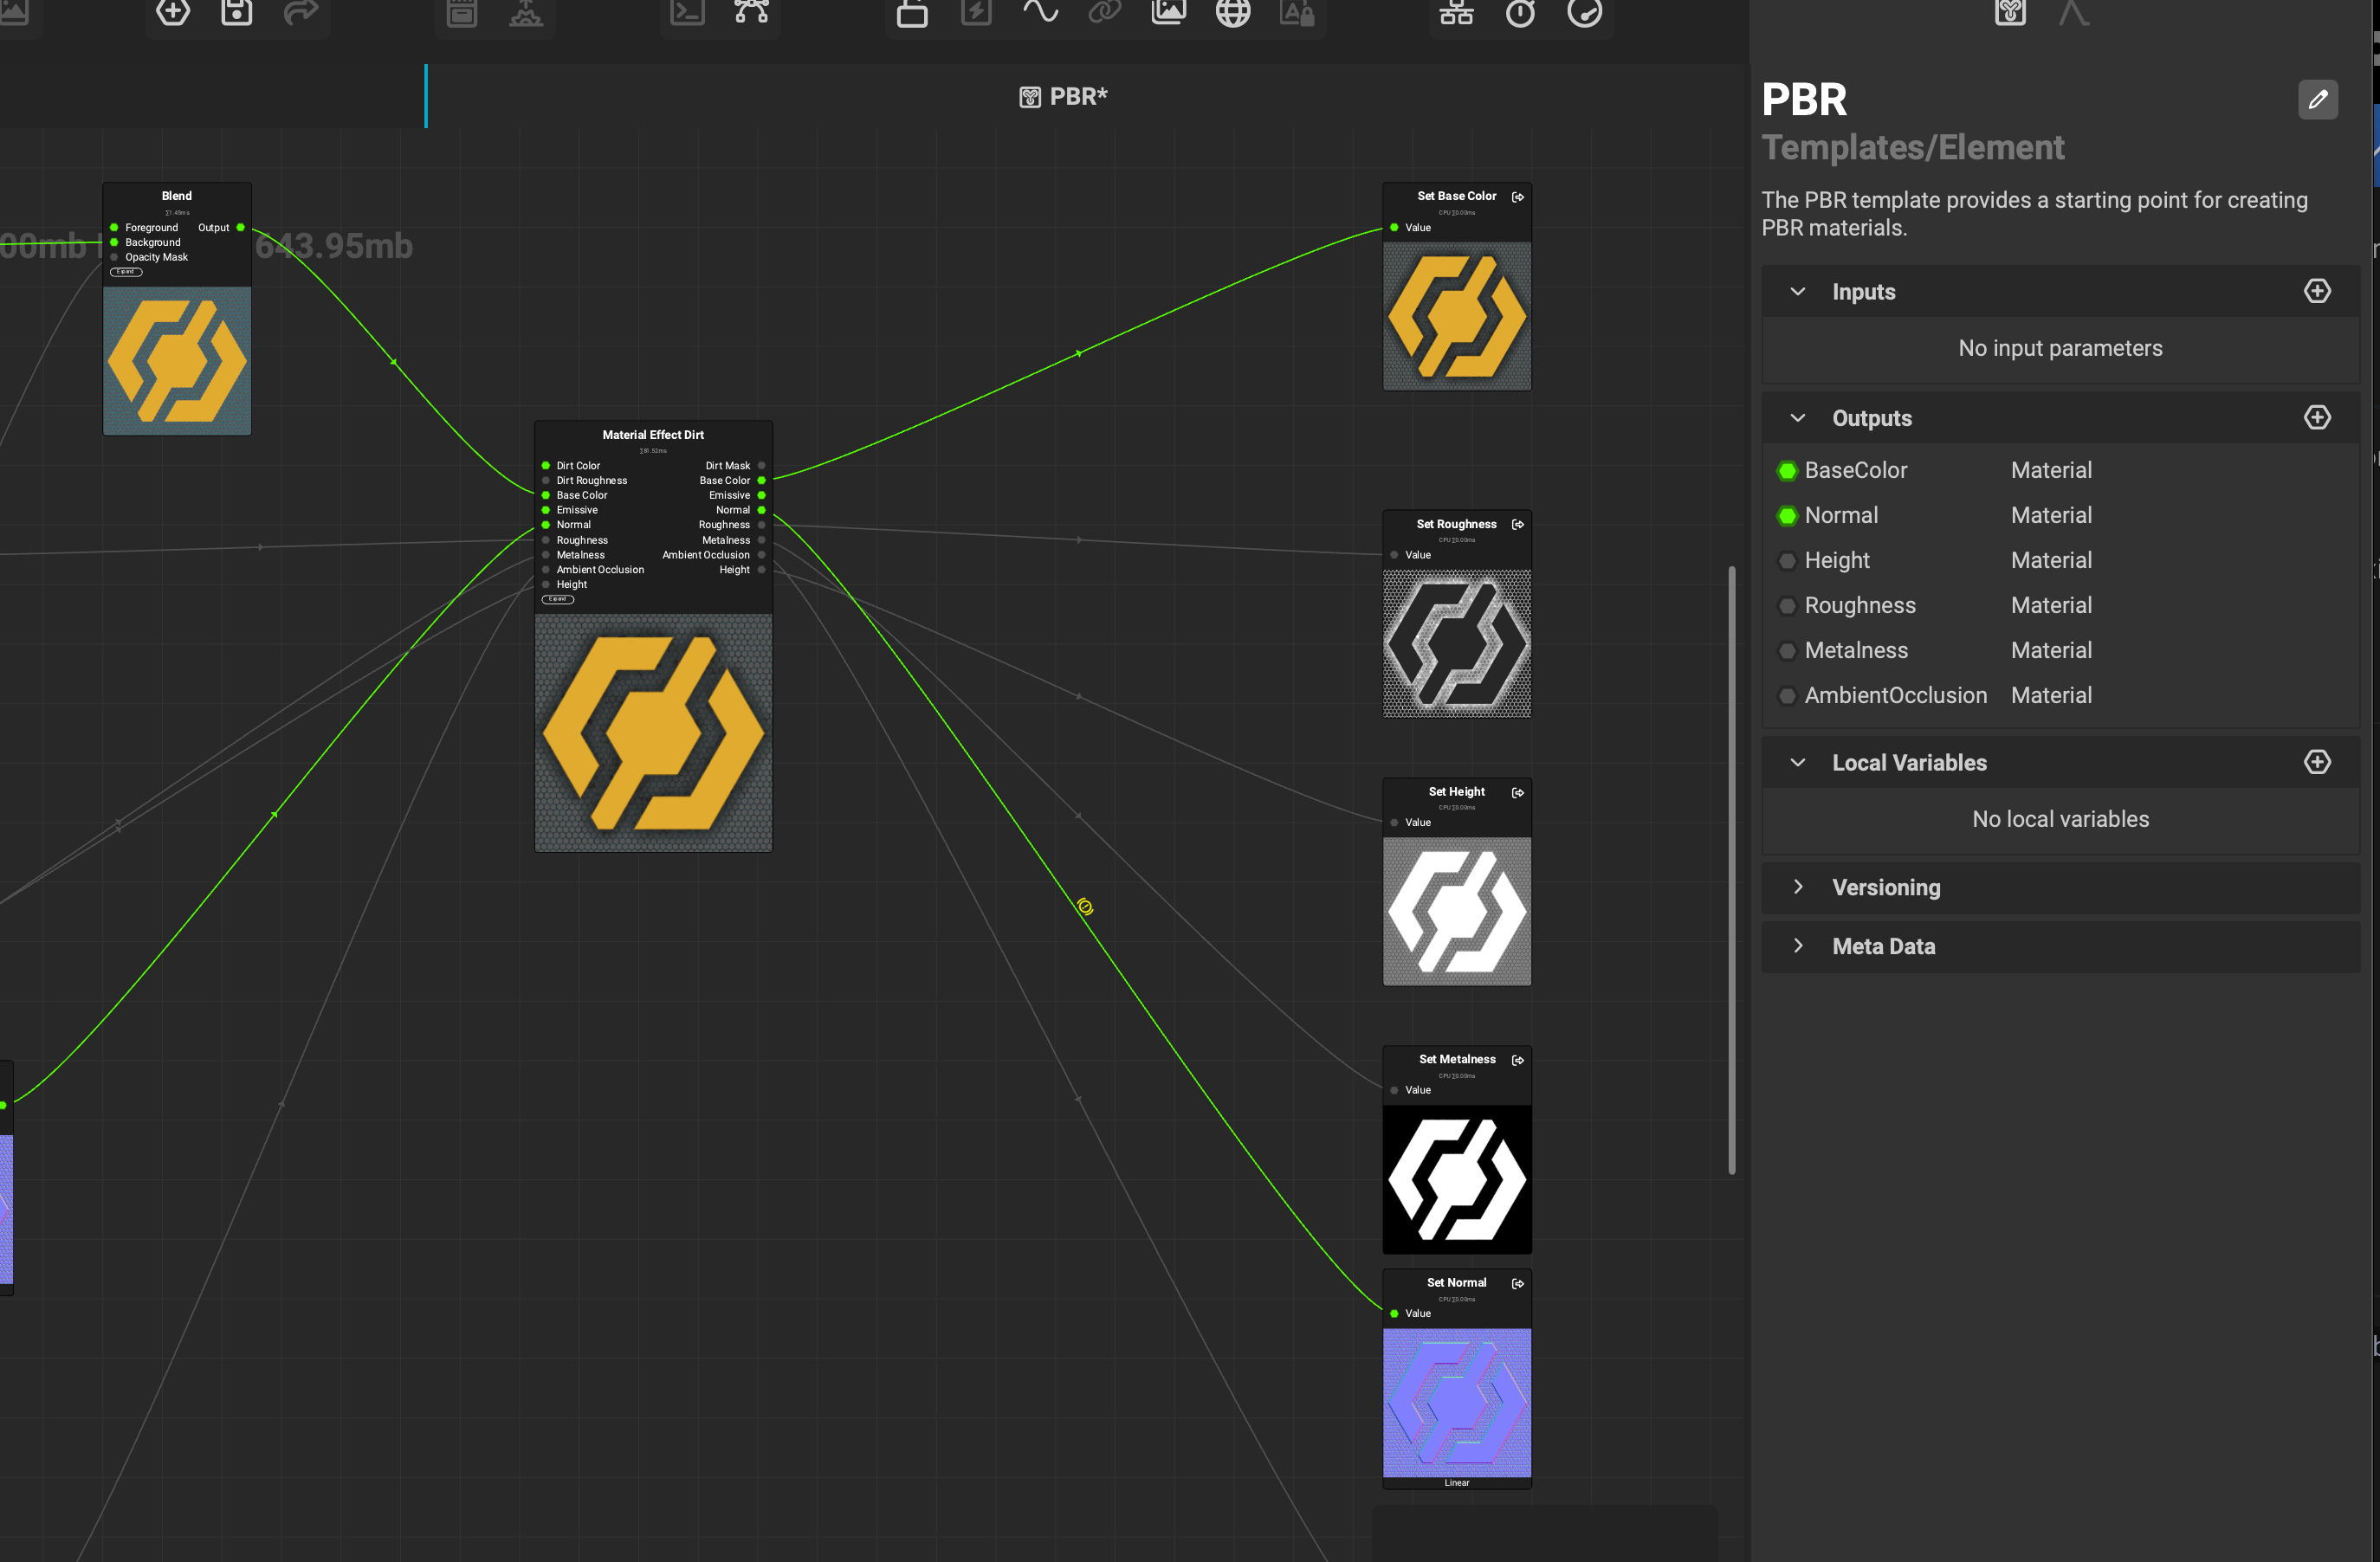Click the output icon on Set Roughness node

click(1517, 524)
